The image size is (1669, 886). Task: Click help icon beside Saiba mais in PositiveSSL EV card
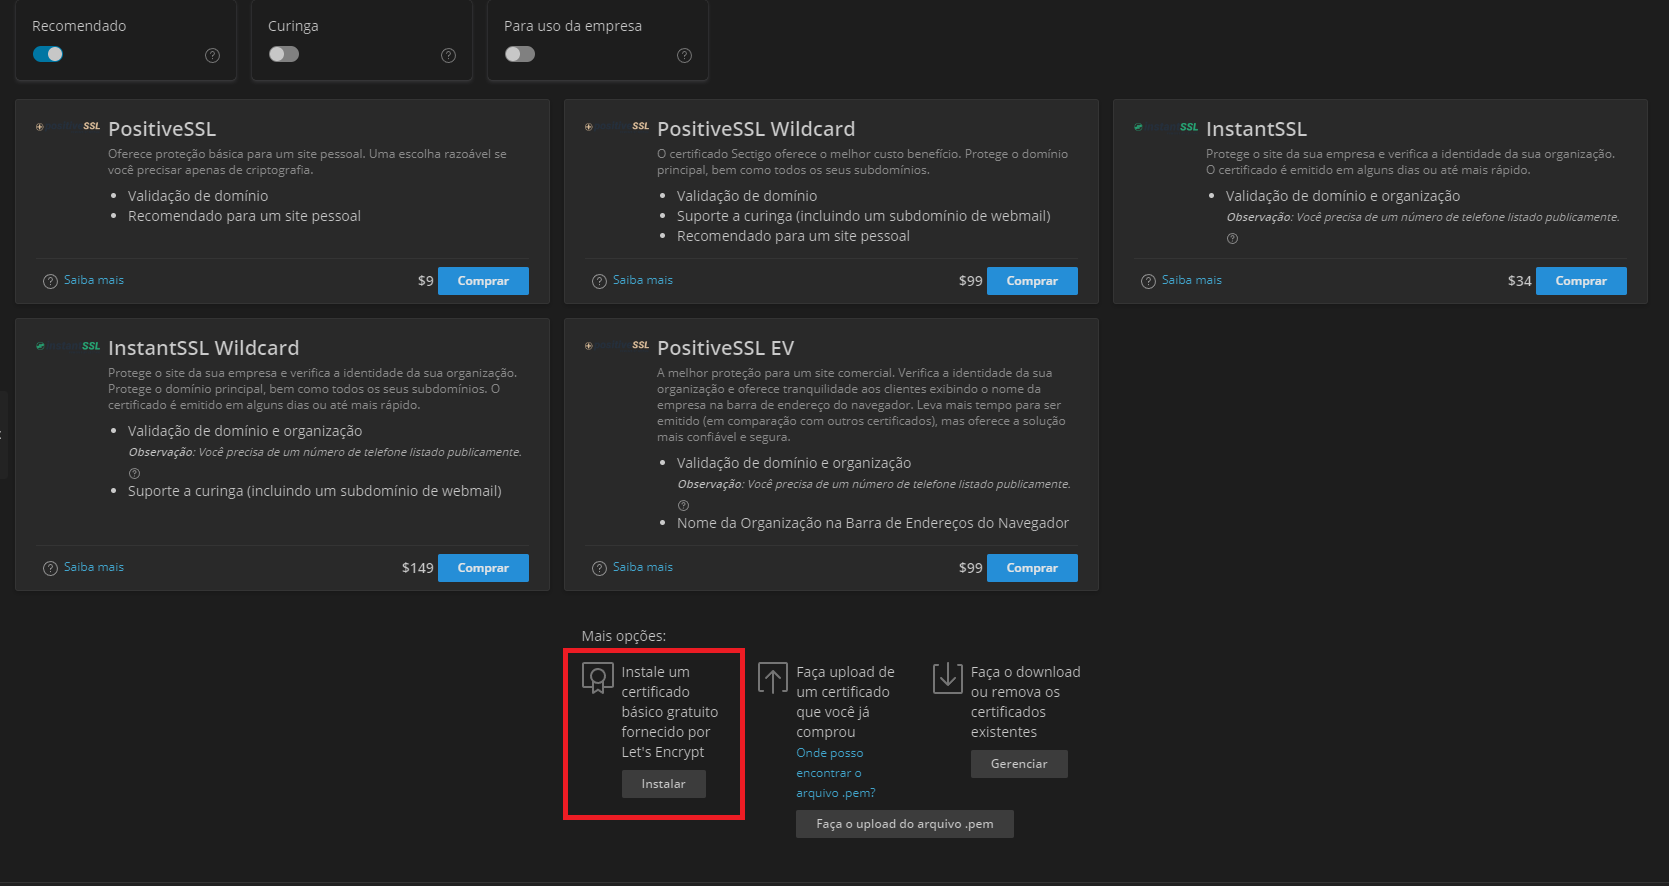tap(599, 568)
